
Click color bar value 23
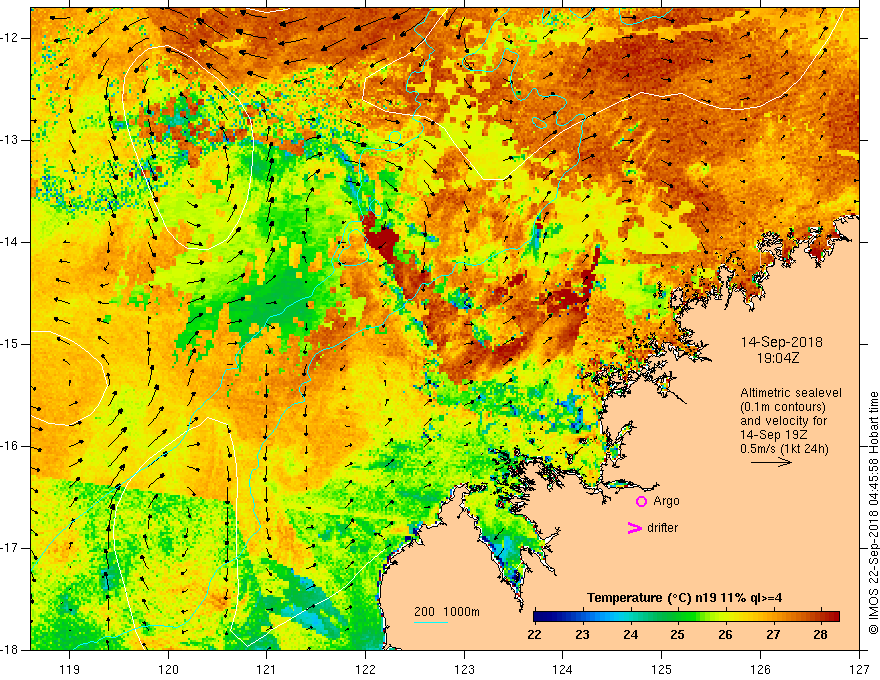[x=582, y=635]
